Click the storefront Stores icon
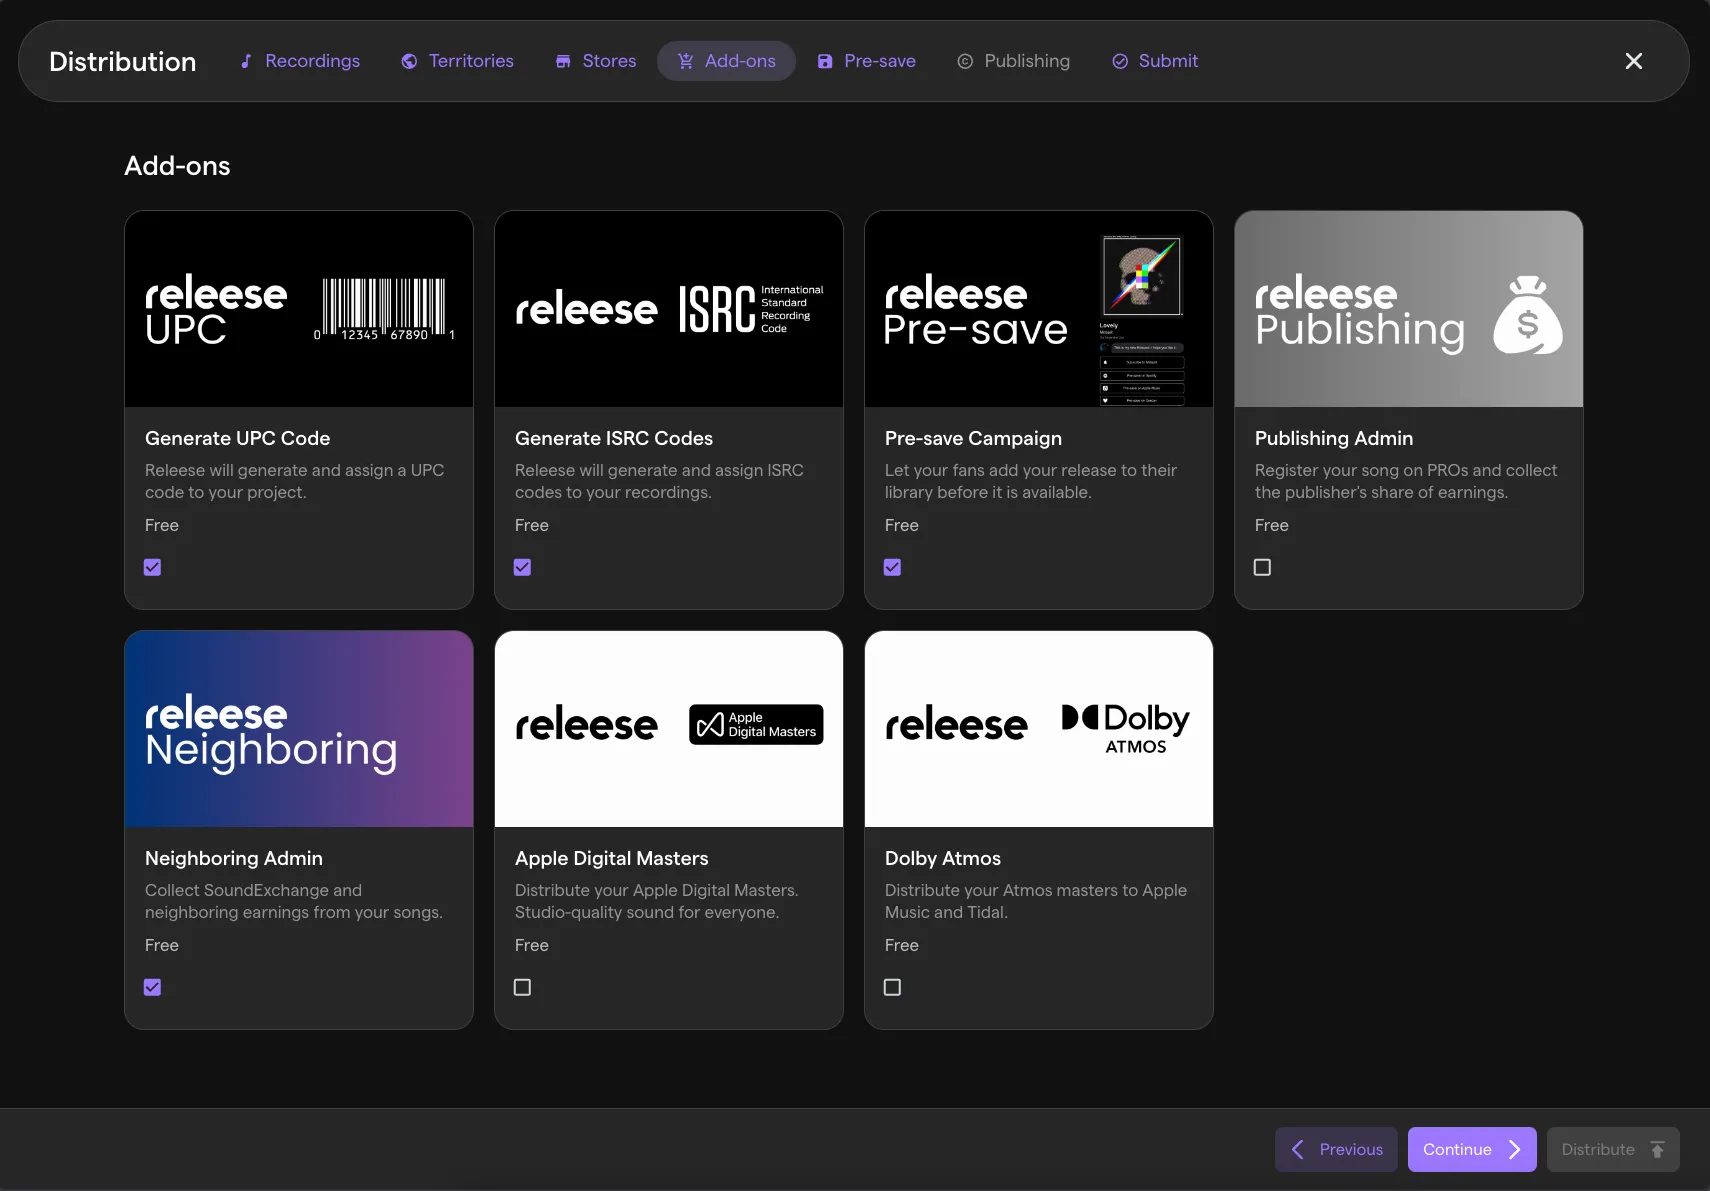 tap(563, 61)
